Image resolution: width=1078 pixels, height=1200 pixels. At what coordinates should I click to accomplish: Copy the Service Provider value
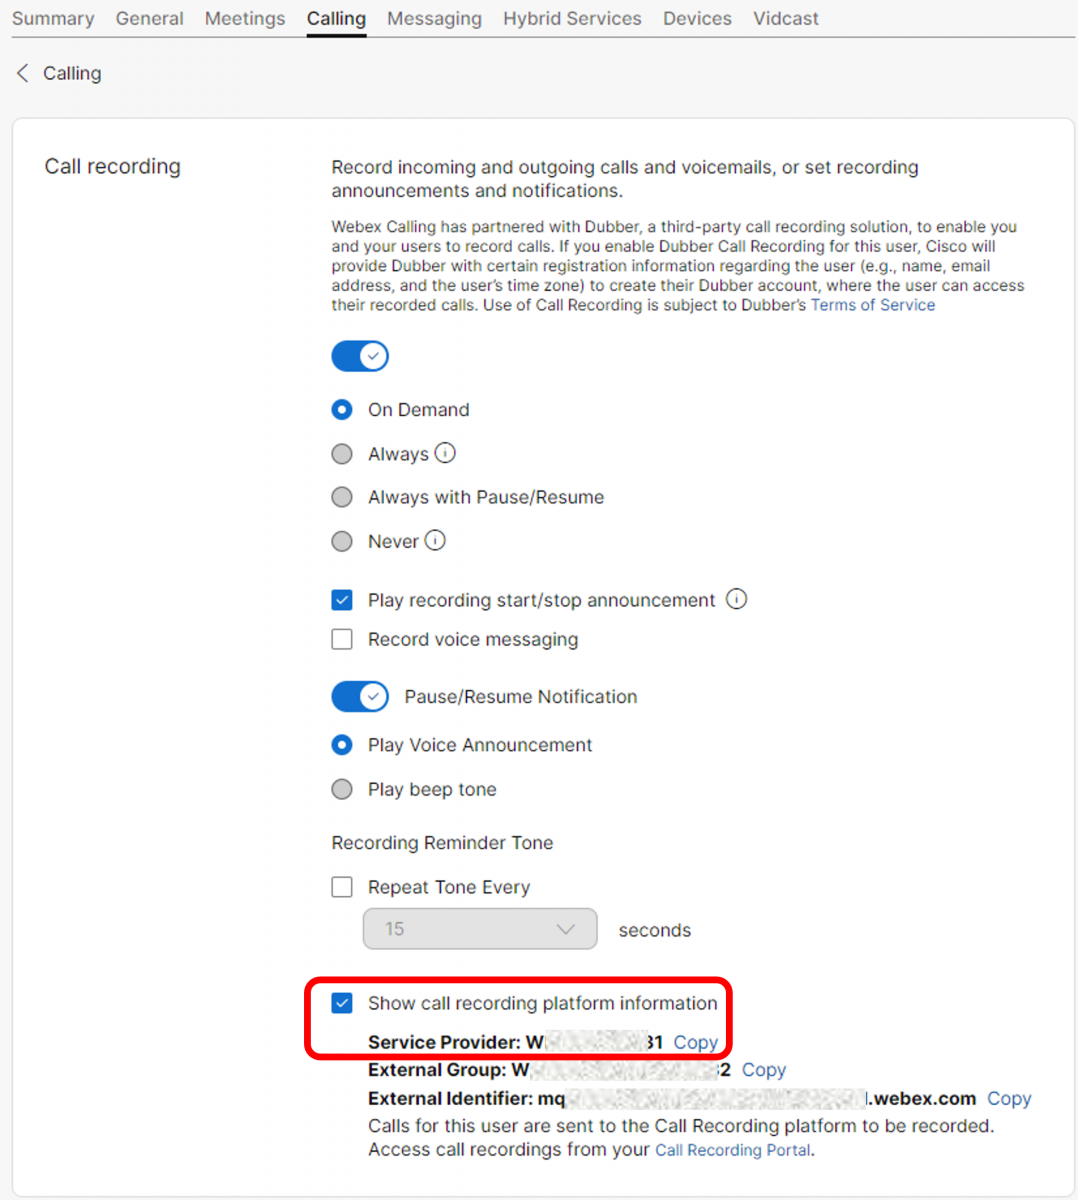click(695, 1043)
